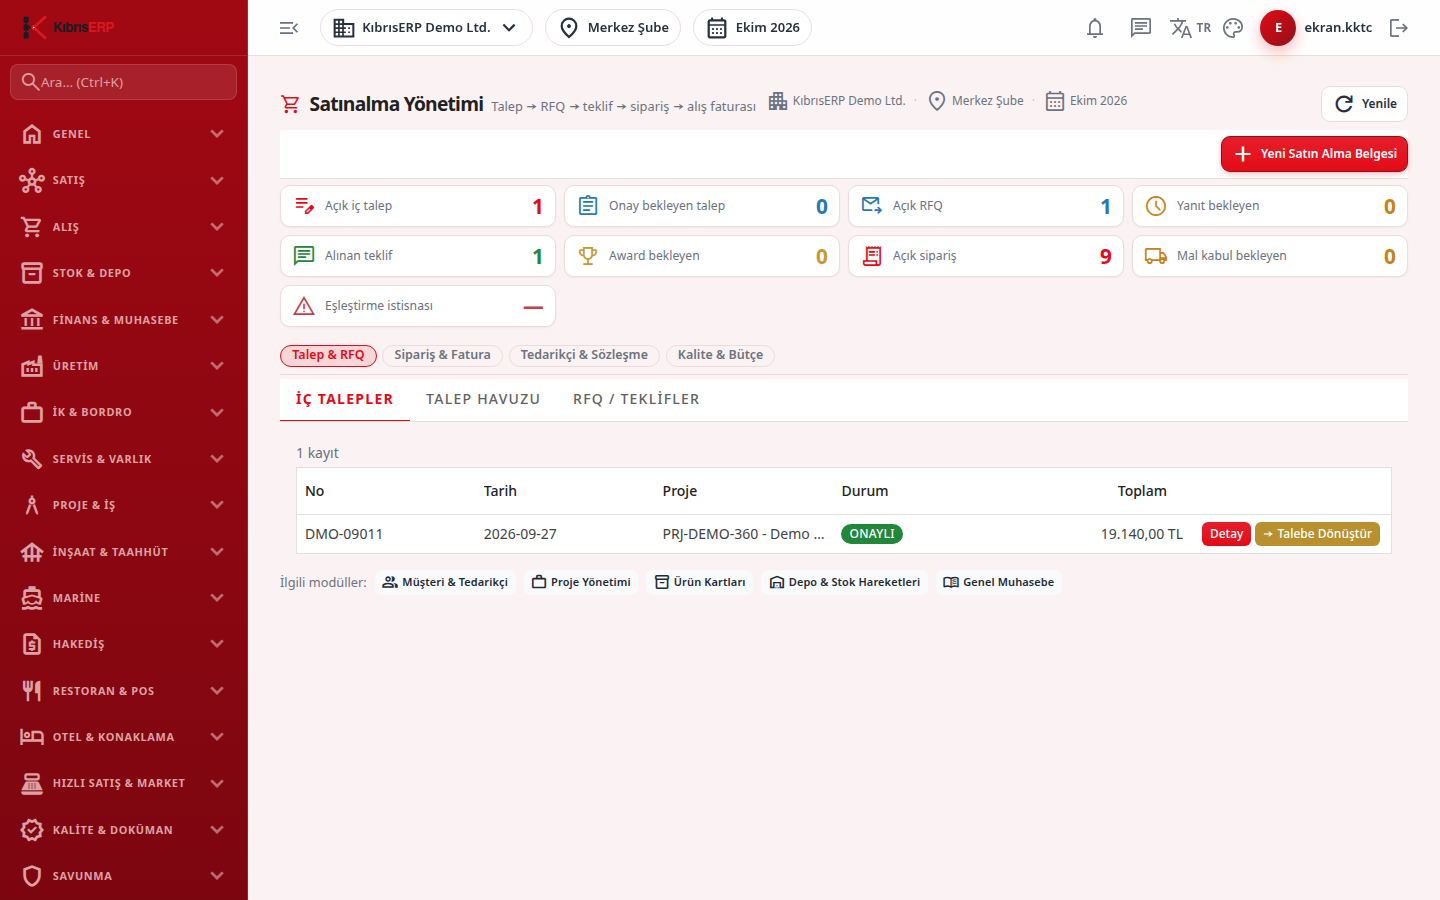Change language with the TR translate icon
This screenshot has height=900, width=1440.
point(1190,28)
